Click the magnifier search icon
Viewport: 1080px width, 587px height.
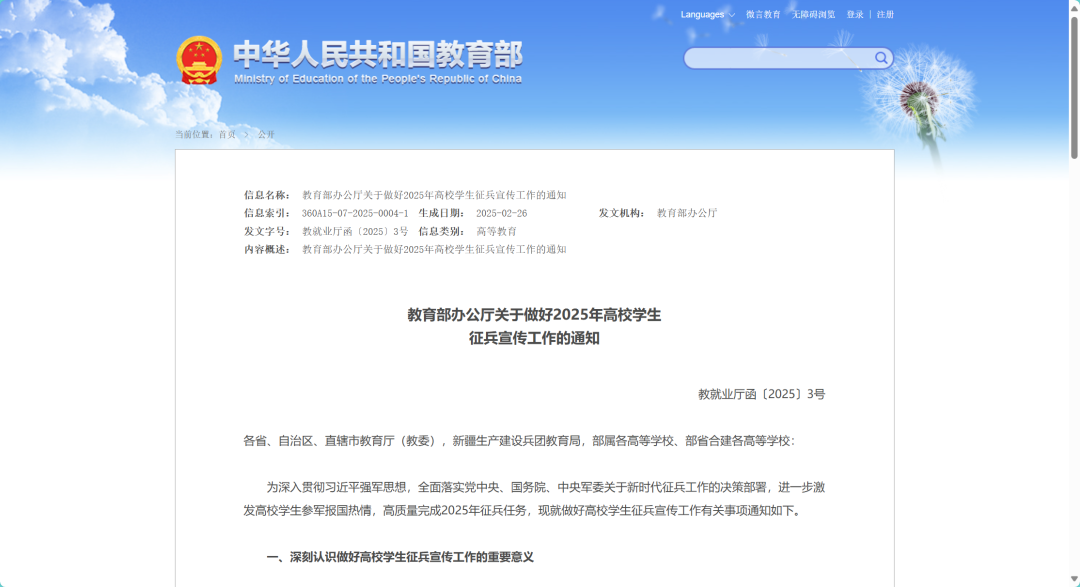click(881, 58)
